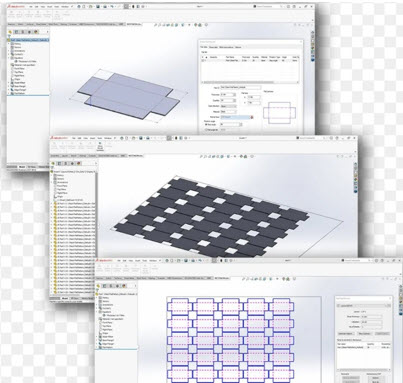The height and width of the screenshot is (383, 403).
Task: Select Right Plane in bottom window tree
Action: (x=107, y=329)
